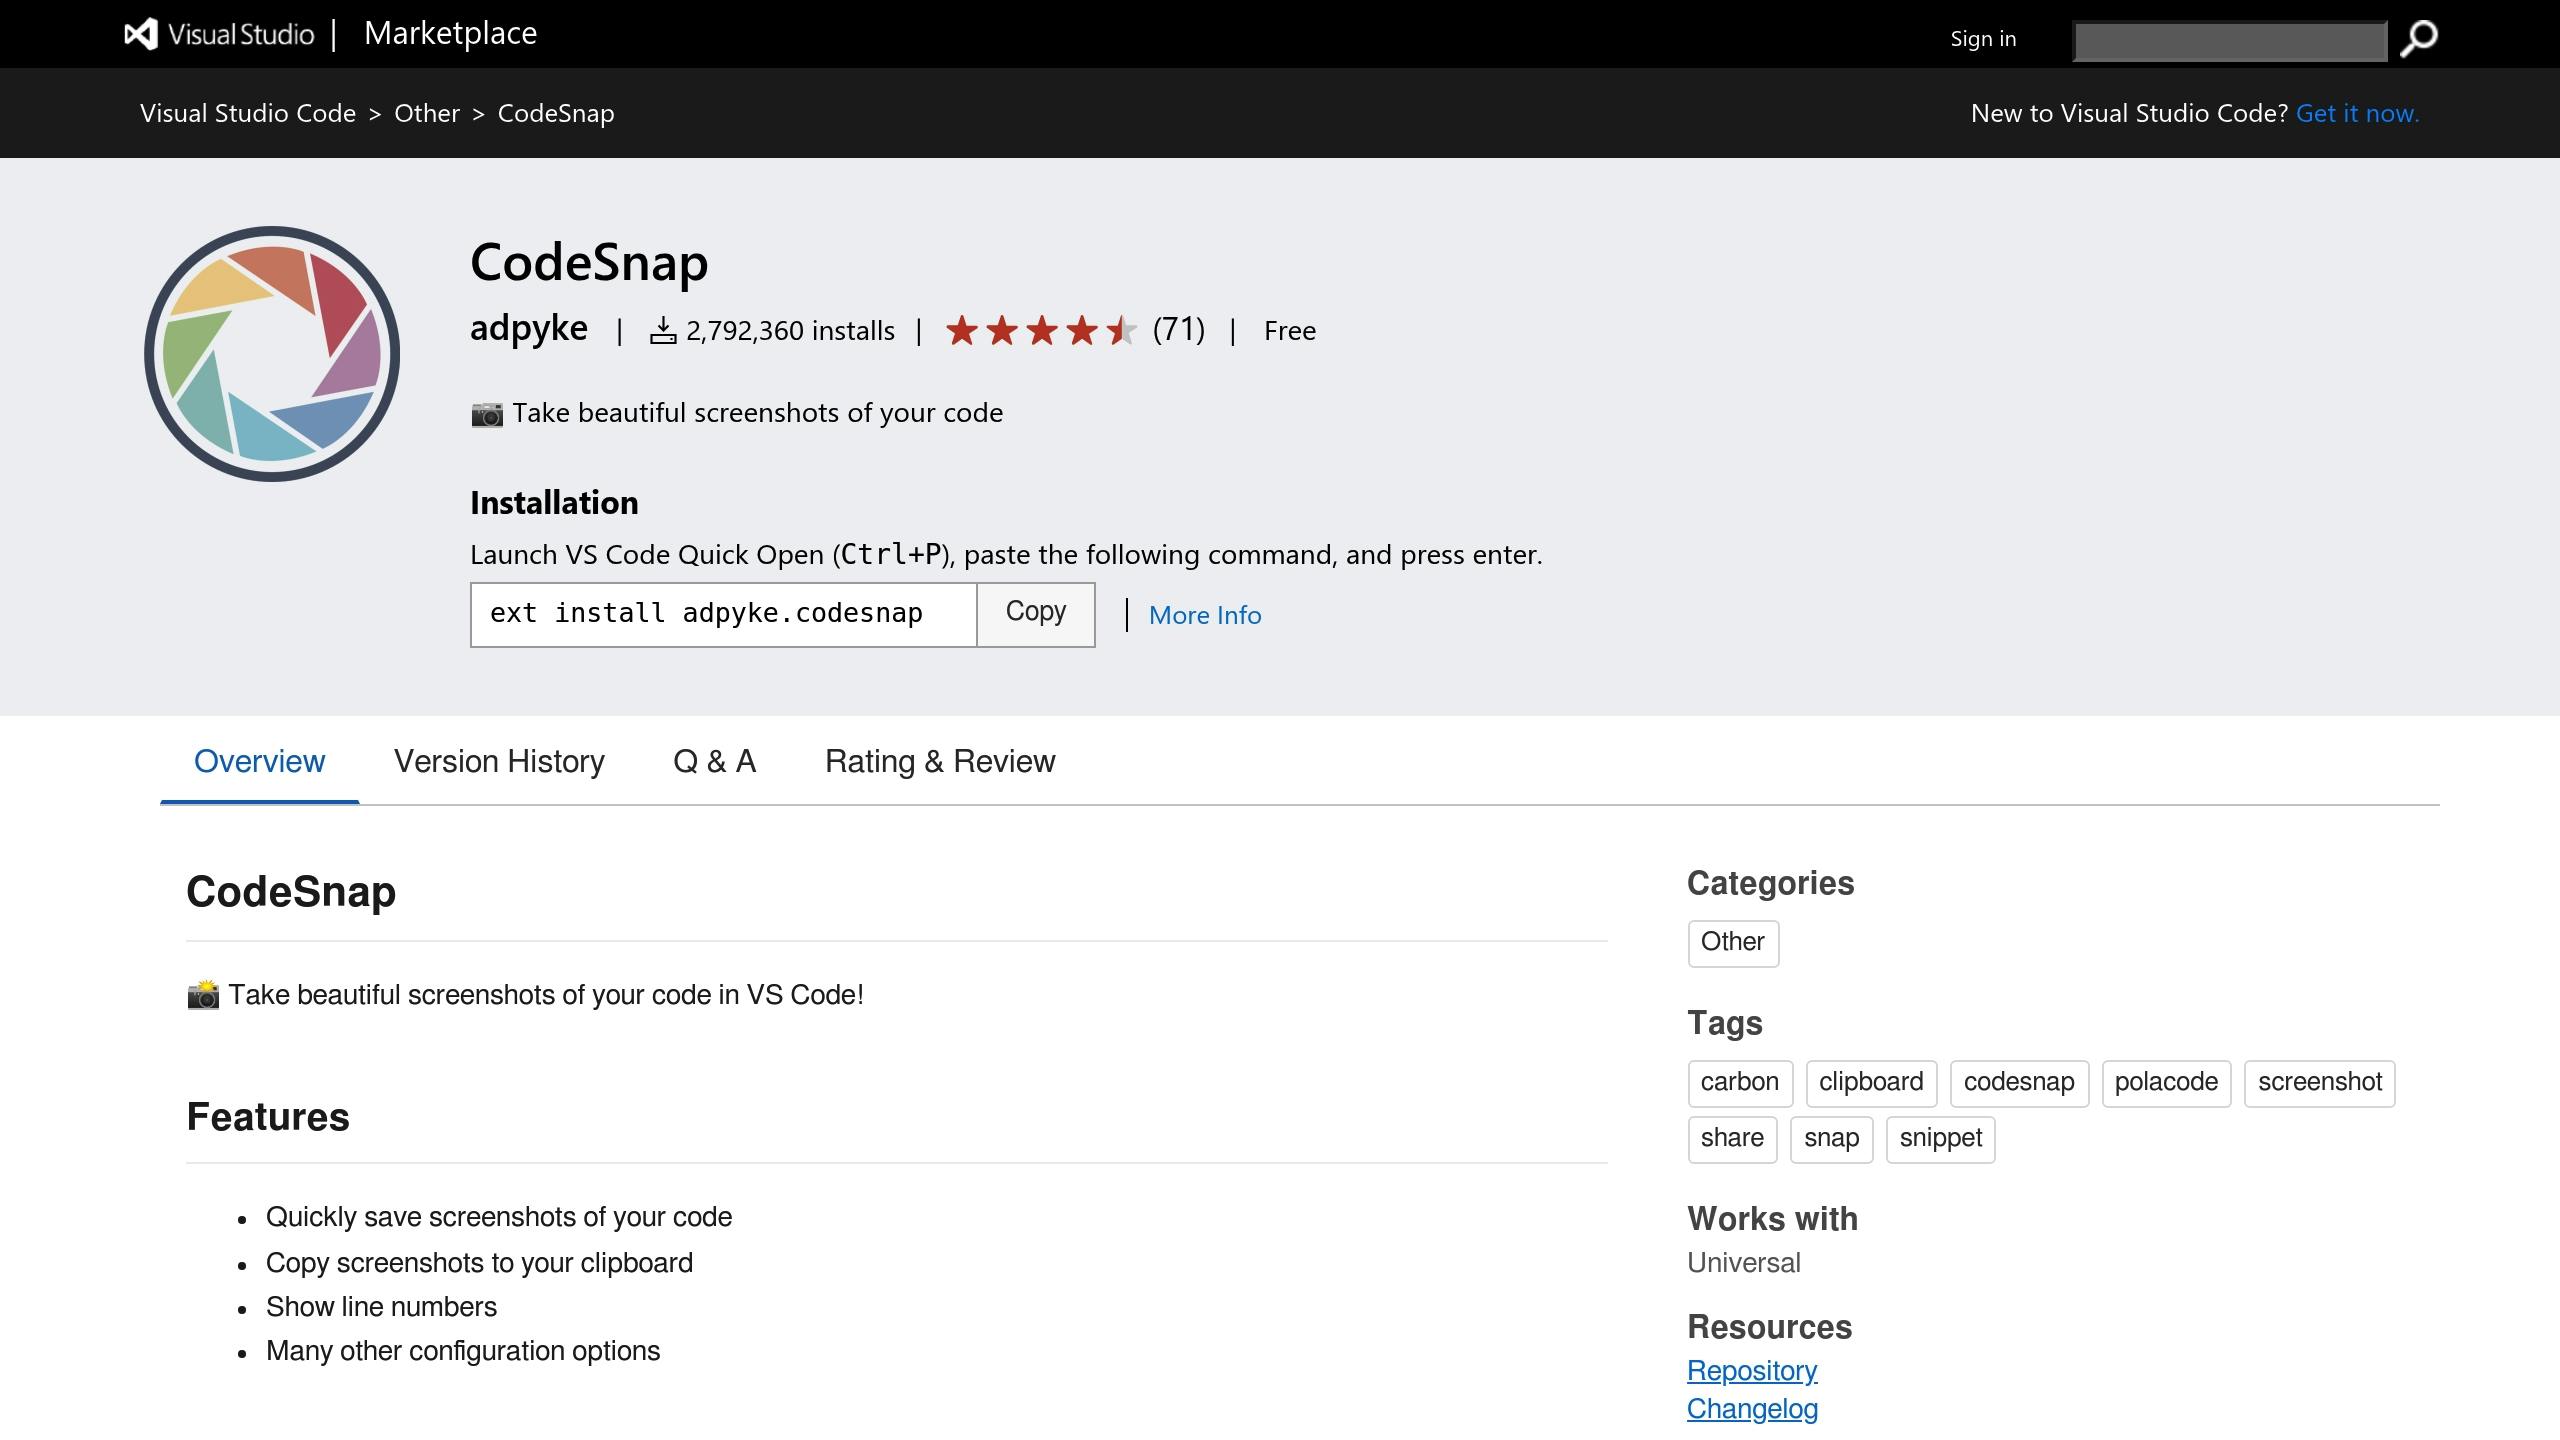Open the More Info link
The height and width of the screenshot is (1440, 2560).
pos(1205,615)
